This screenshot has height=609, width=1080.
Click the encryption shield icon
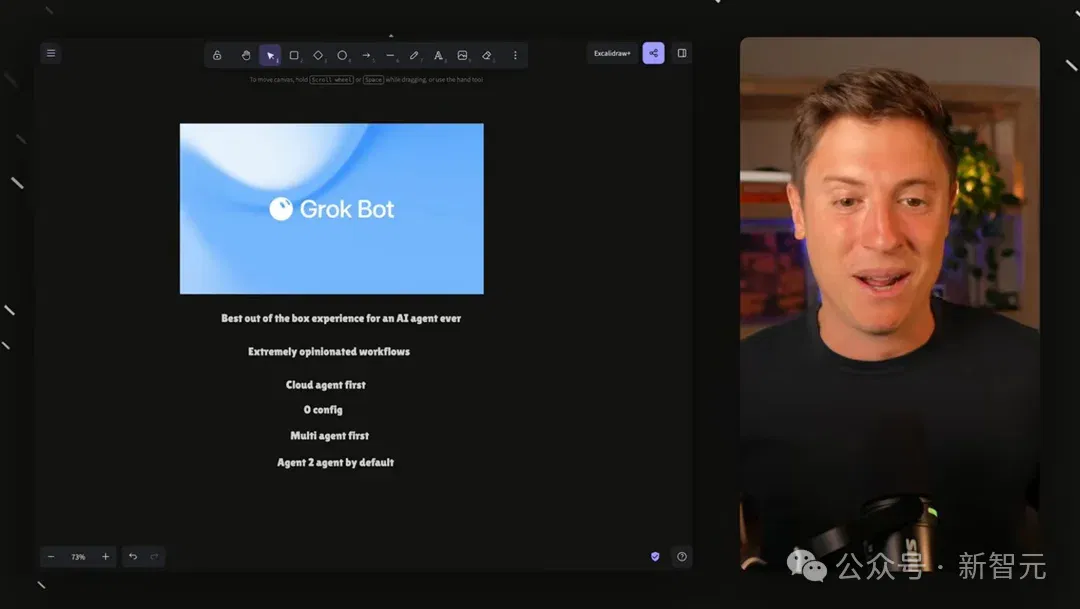655,557
